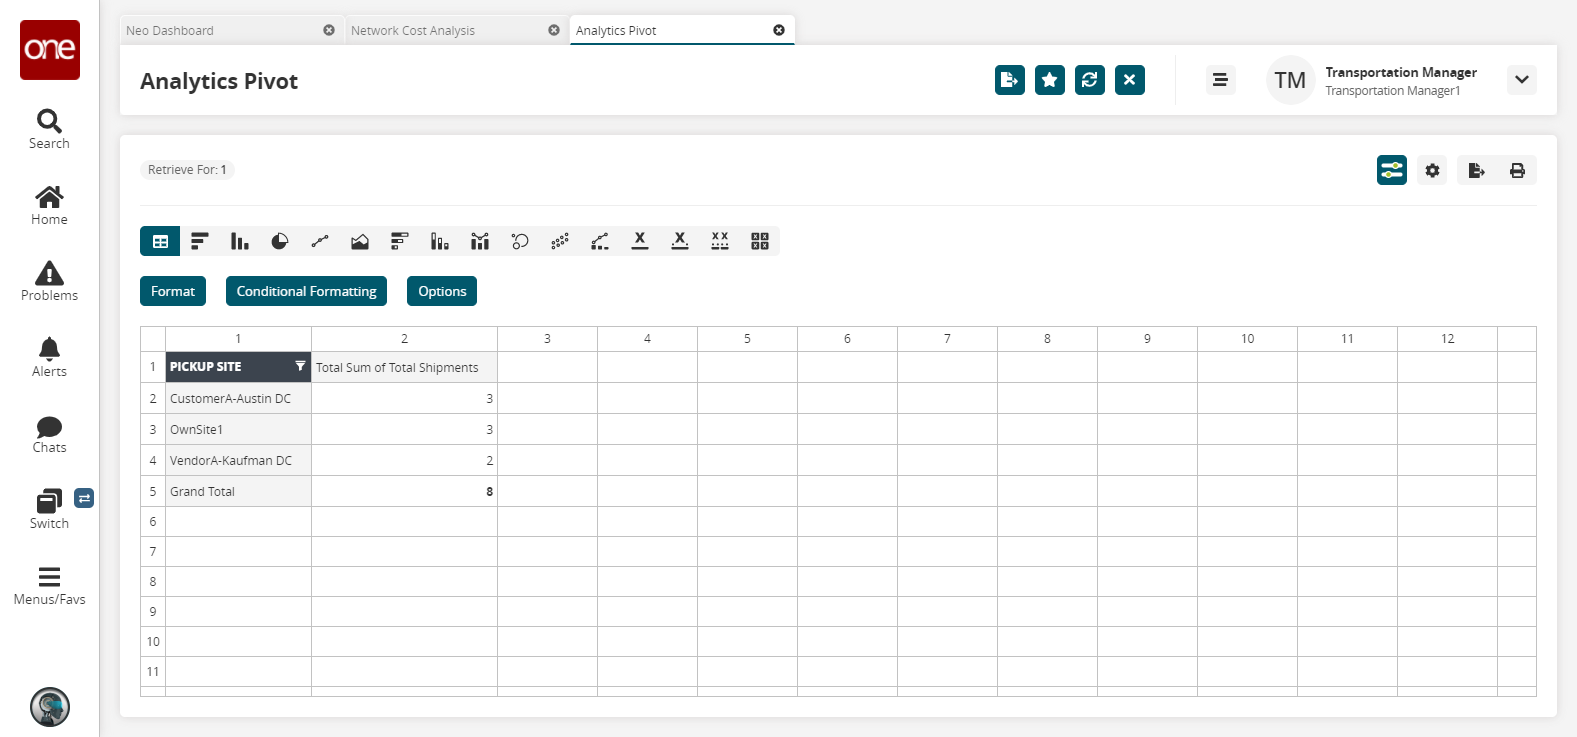Image resolution: width=1577 pixels, height=737 pixels.
Task: Click the Conditional Formatting button
Action: point(306,291)
